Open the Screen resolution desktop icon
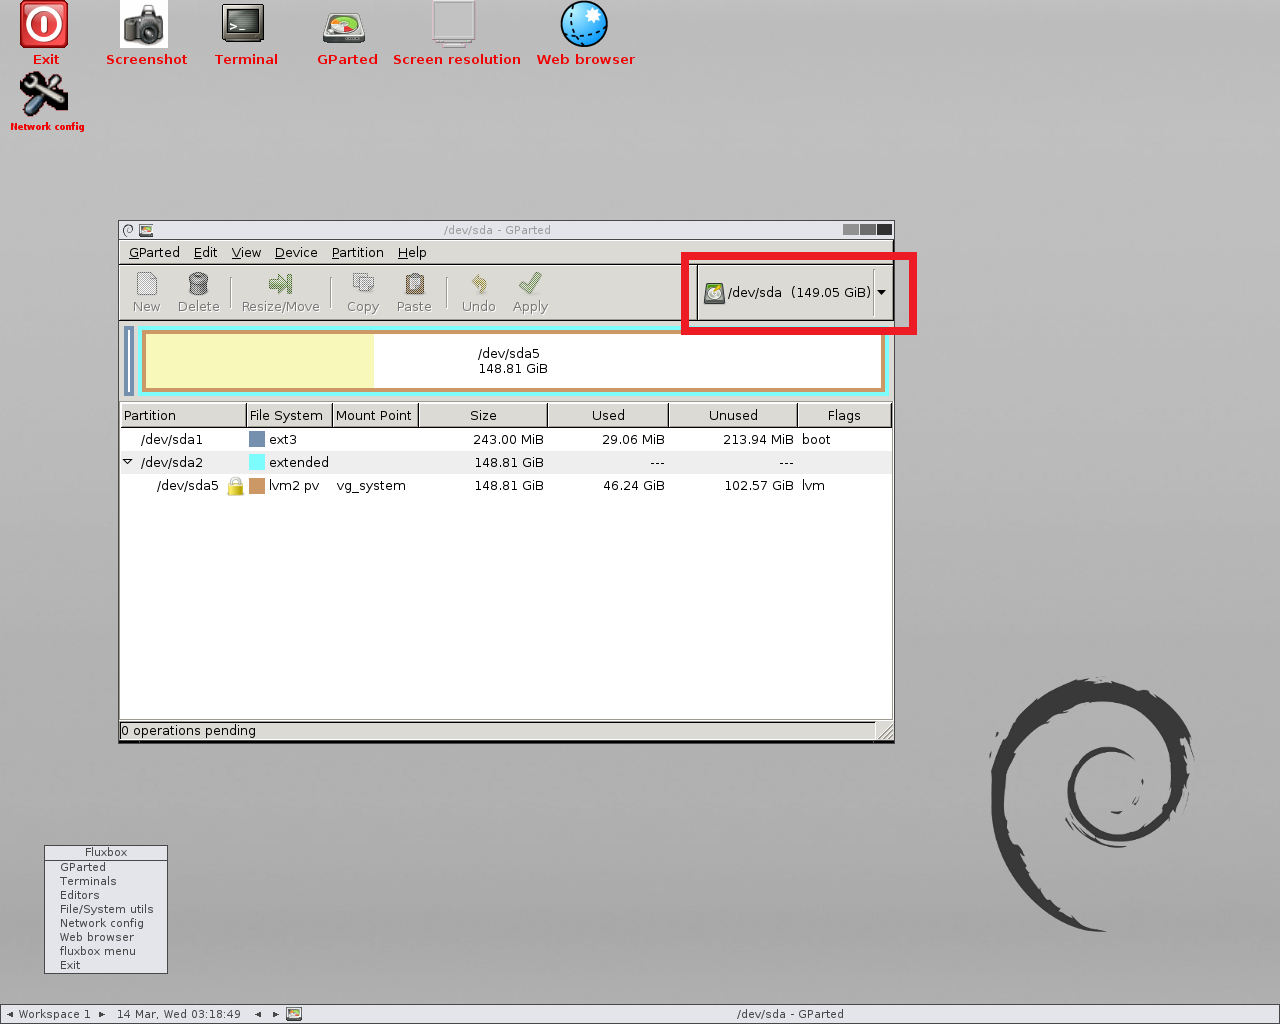This screenshot has height=1024, width=1280. [x=453, y=24]
